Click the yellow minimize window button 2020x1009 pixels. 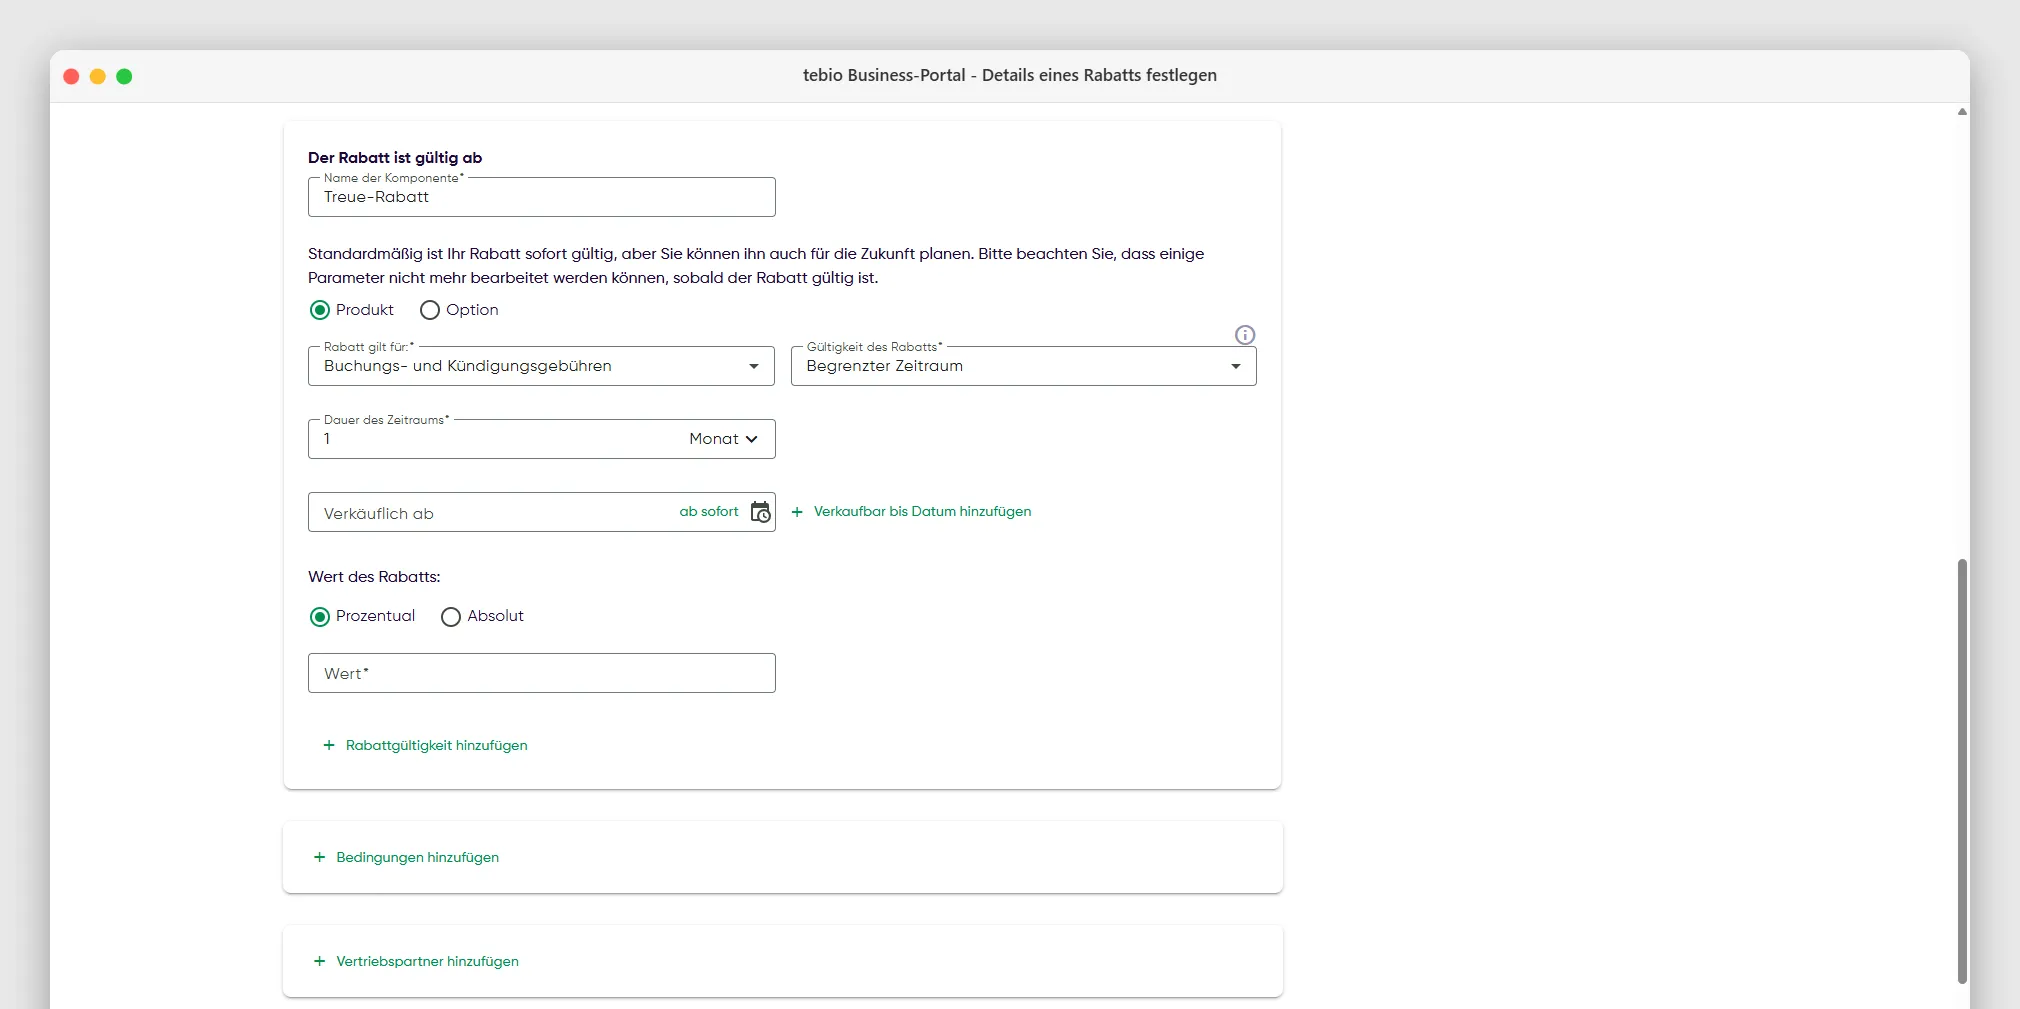click(x=98, y=76)
